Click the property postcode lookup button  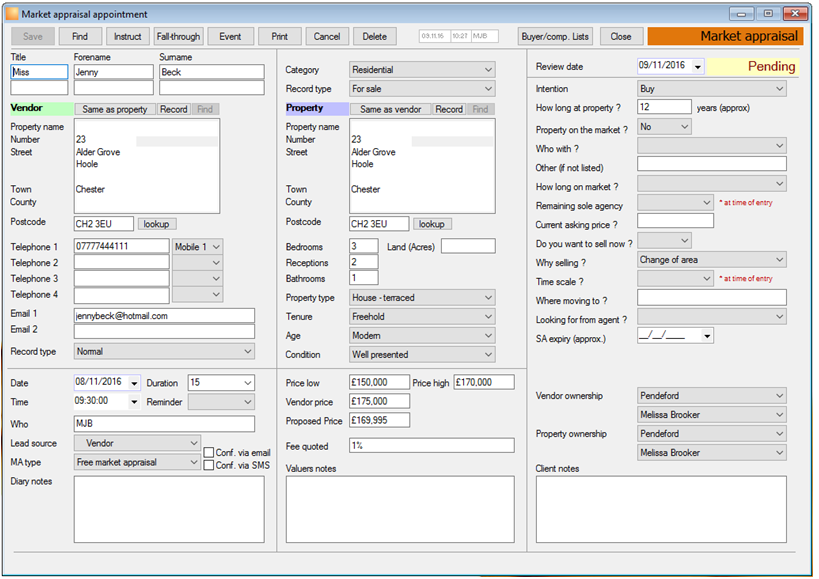432,224
